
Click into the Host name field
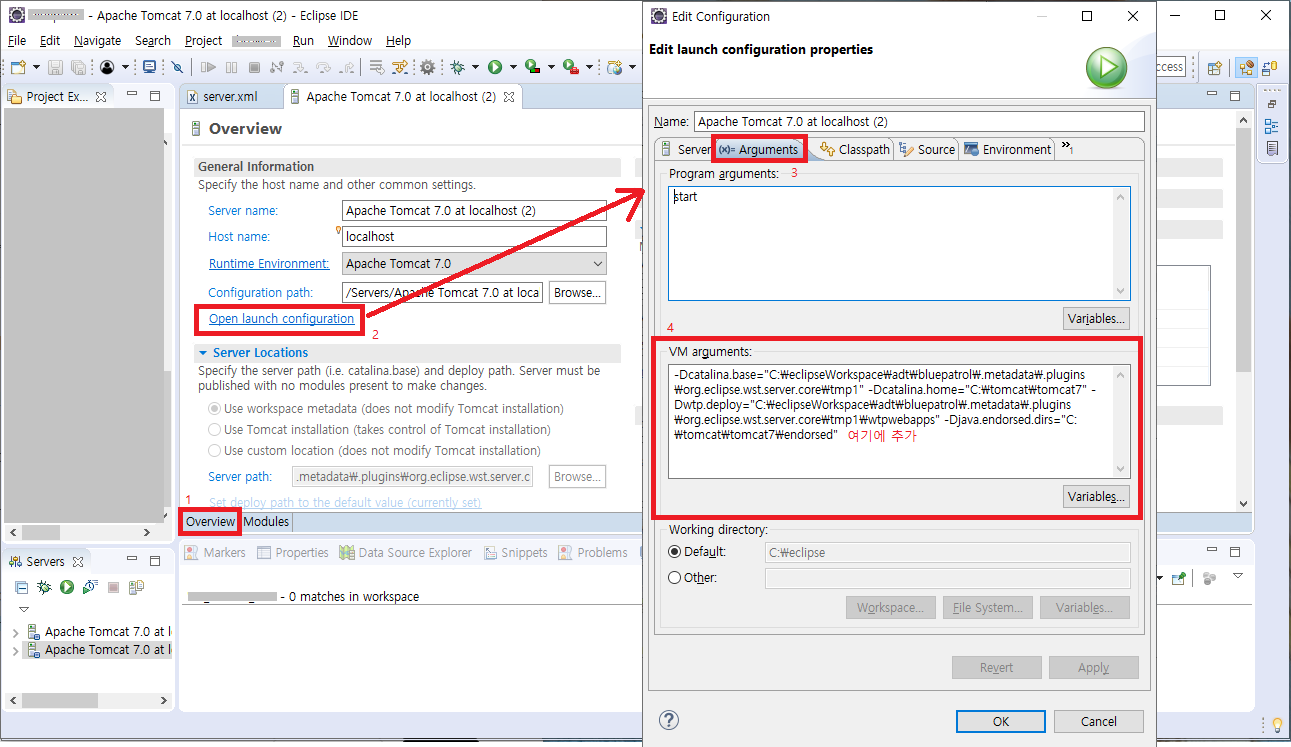click(x=474, y=237)
